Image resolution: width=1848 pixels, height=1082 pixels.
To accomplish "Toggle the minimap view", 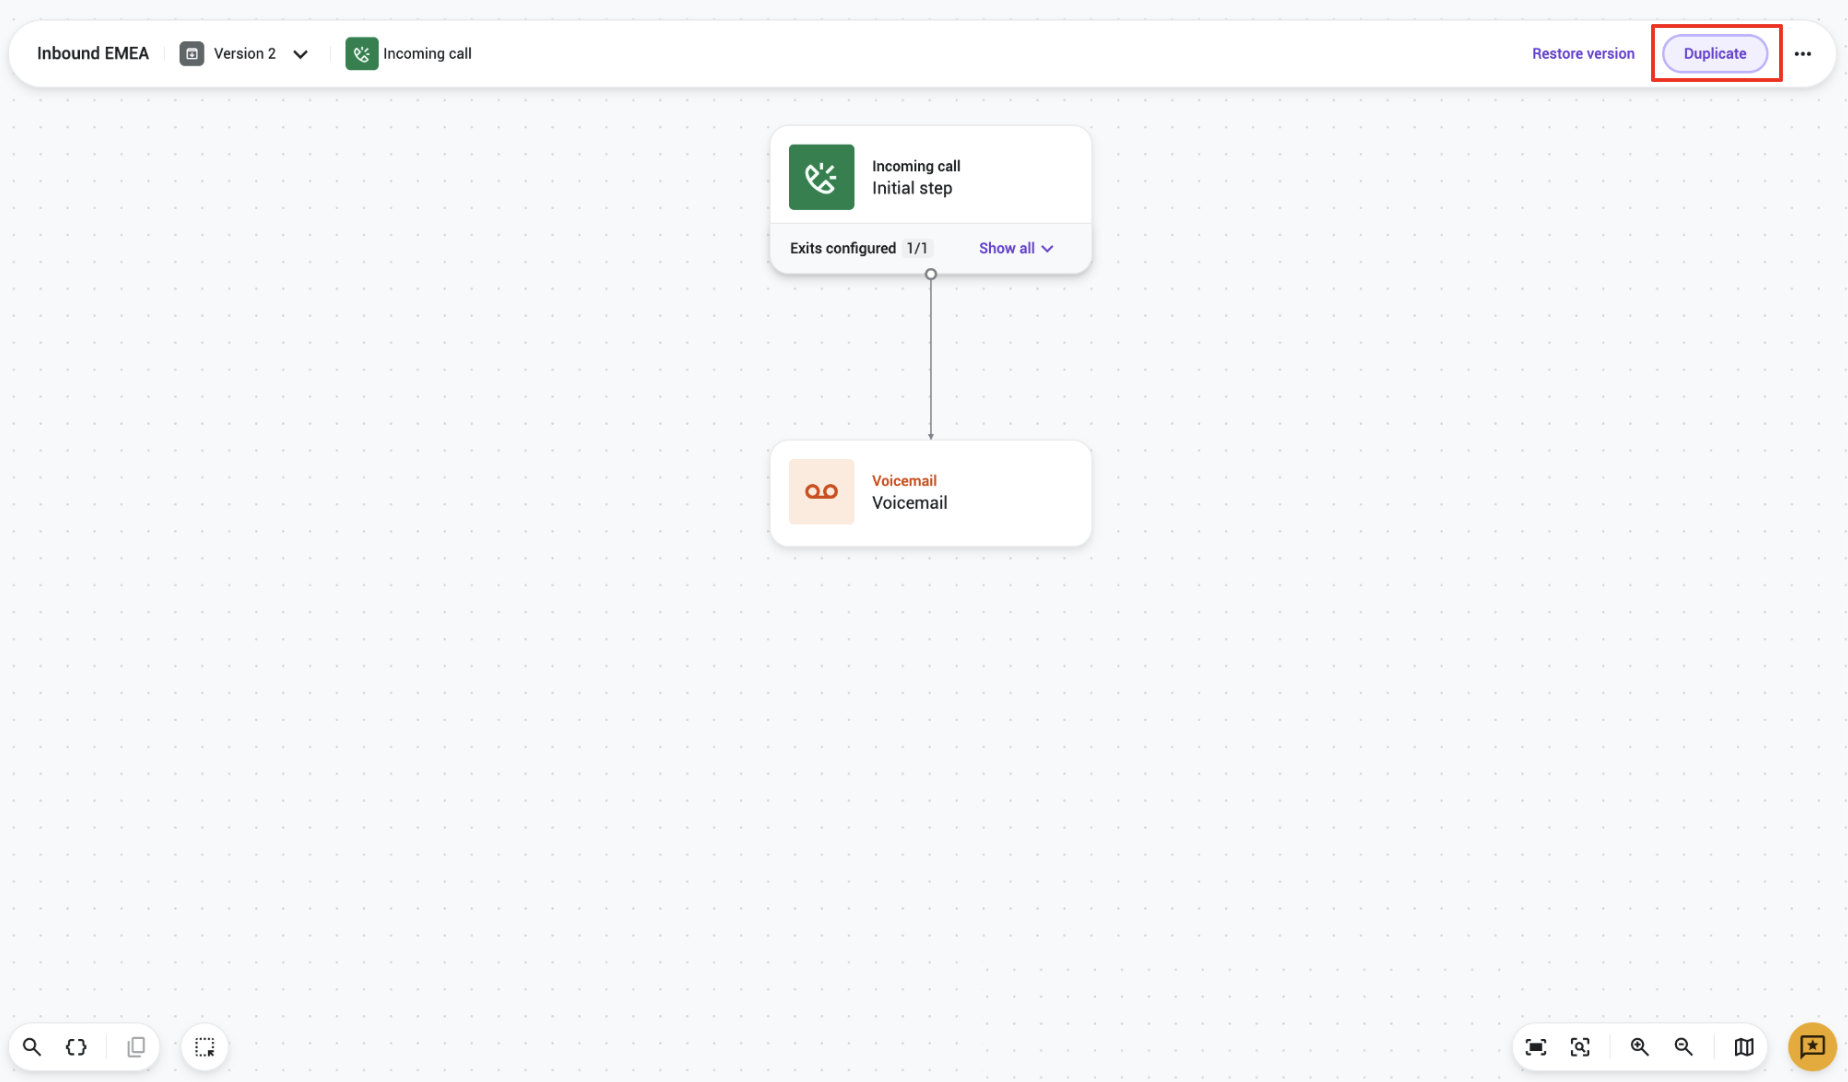I will pos(1744,1047).
